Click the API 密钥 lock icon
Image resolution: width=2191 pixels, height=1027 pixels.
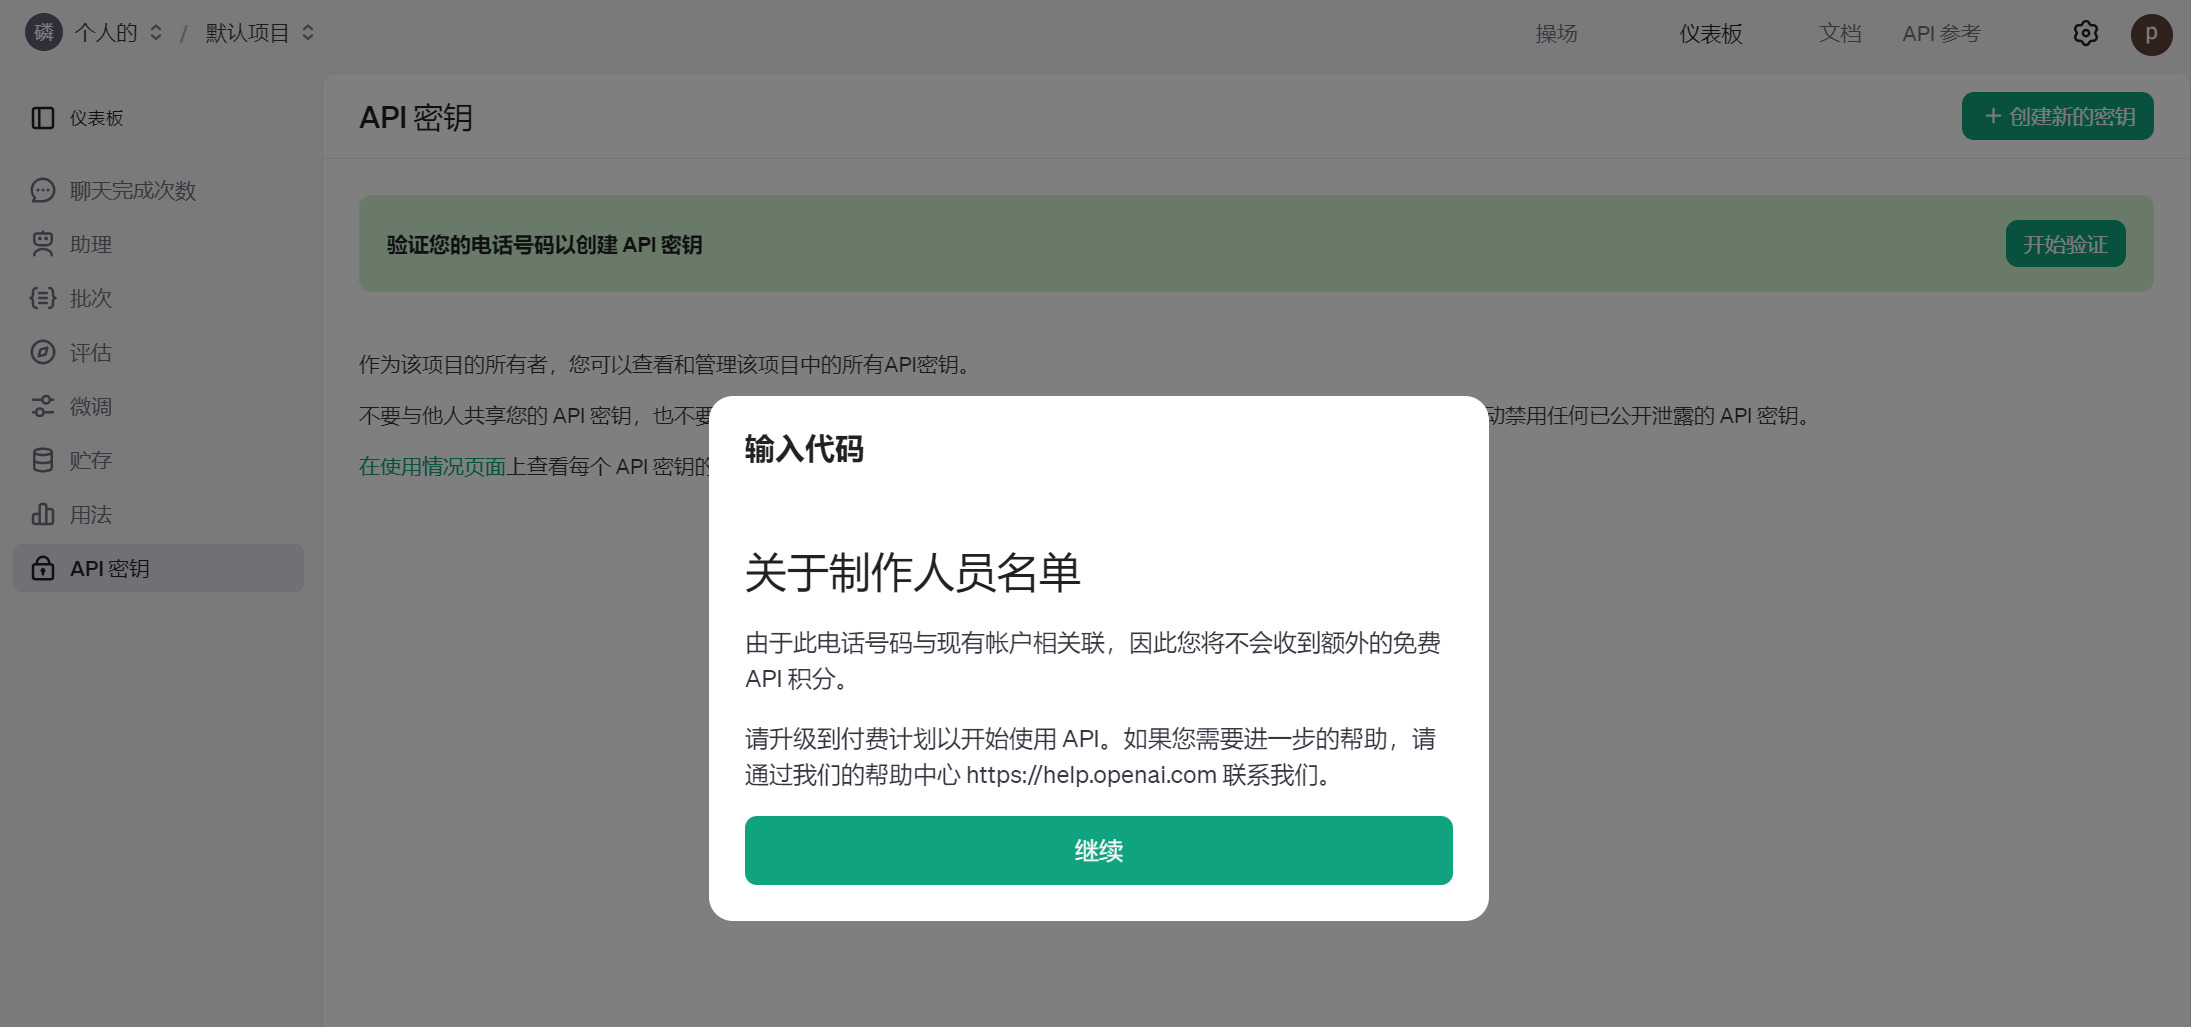click(x=43, y=568)
